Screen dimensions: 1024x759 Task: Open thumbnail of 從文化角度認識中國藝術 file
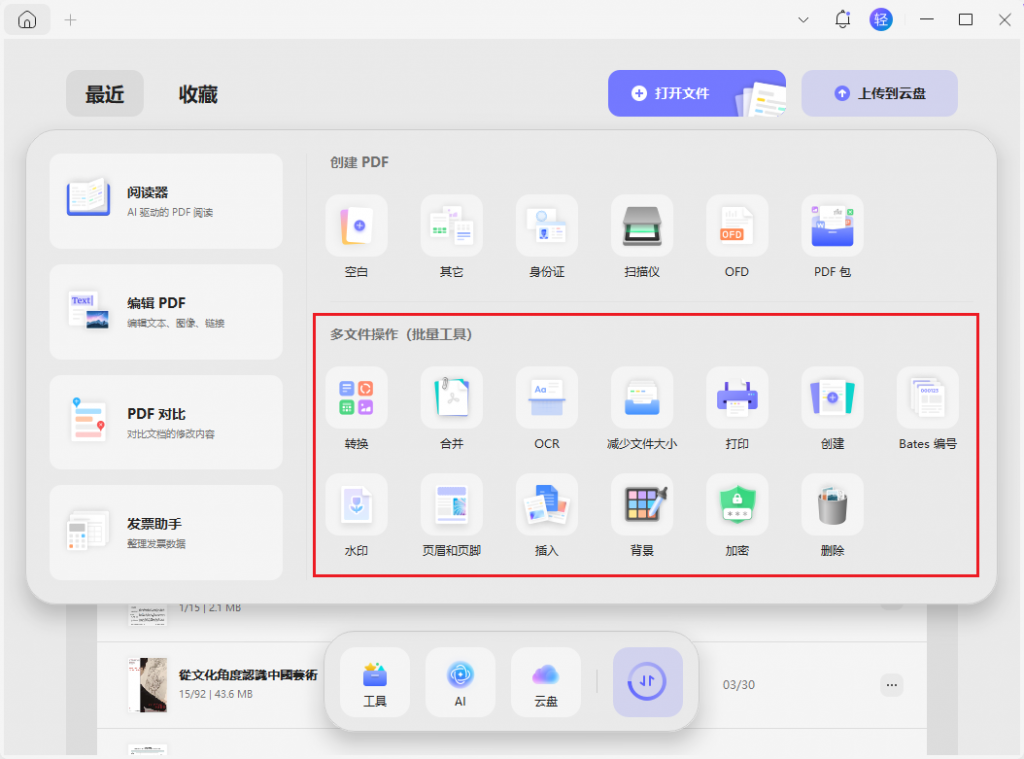pos(148,685)
